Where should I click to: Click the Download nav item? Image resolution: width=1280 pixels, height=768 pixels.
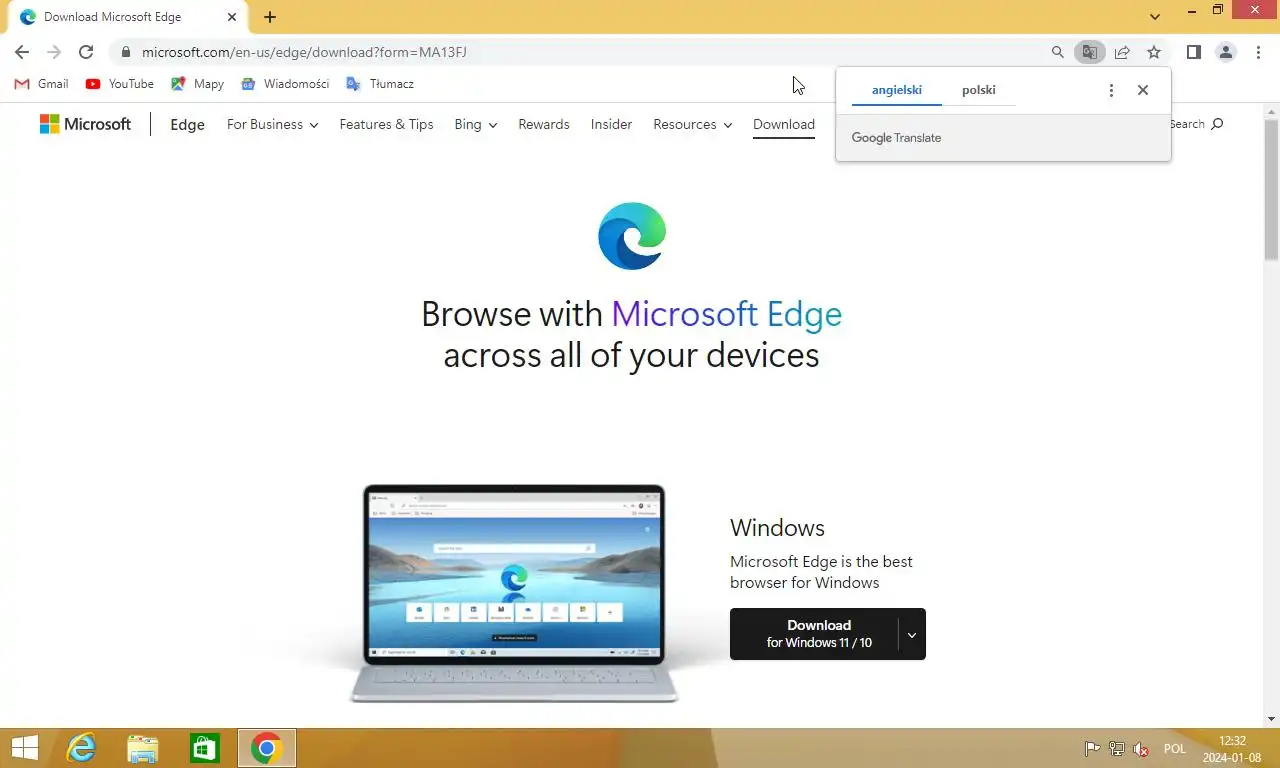tap(784, 125)
